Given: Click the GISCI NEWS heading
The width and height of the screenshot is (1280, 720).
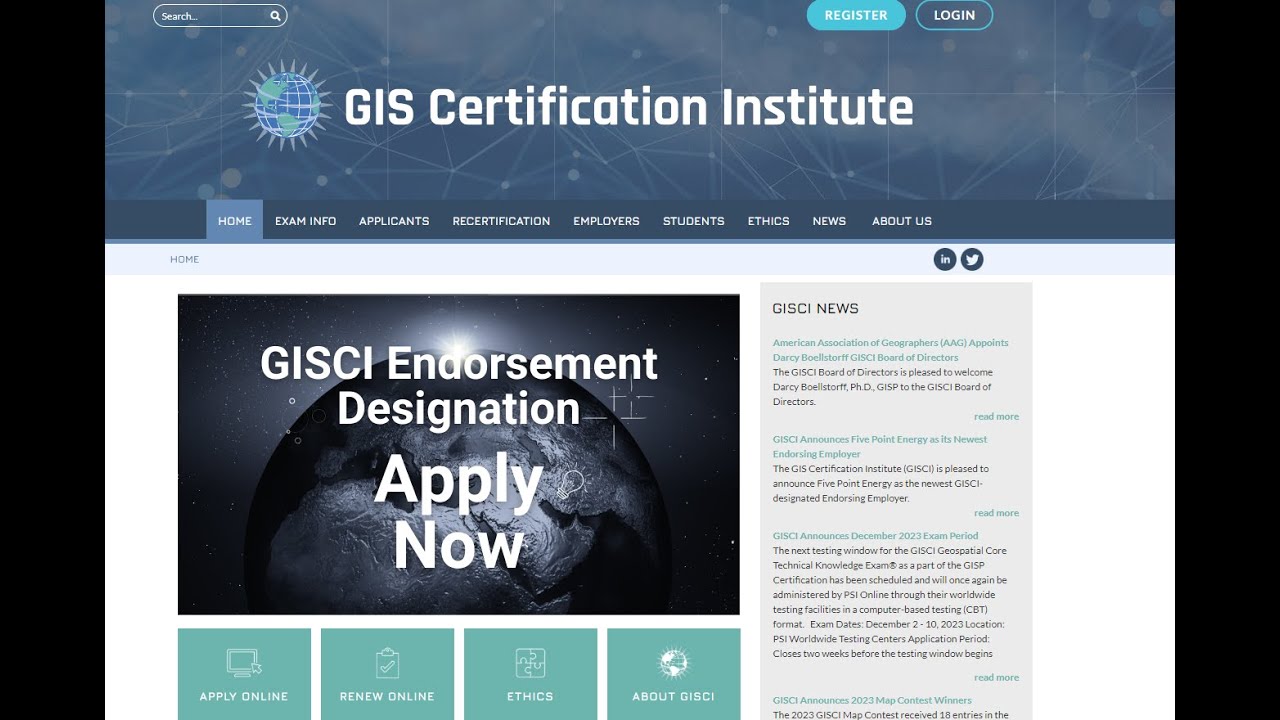Looking at the screenshot, I should tap(816, 309).
